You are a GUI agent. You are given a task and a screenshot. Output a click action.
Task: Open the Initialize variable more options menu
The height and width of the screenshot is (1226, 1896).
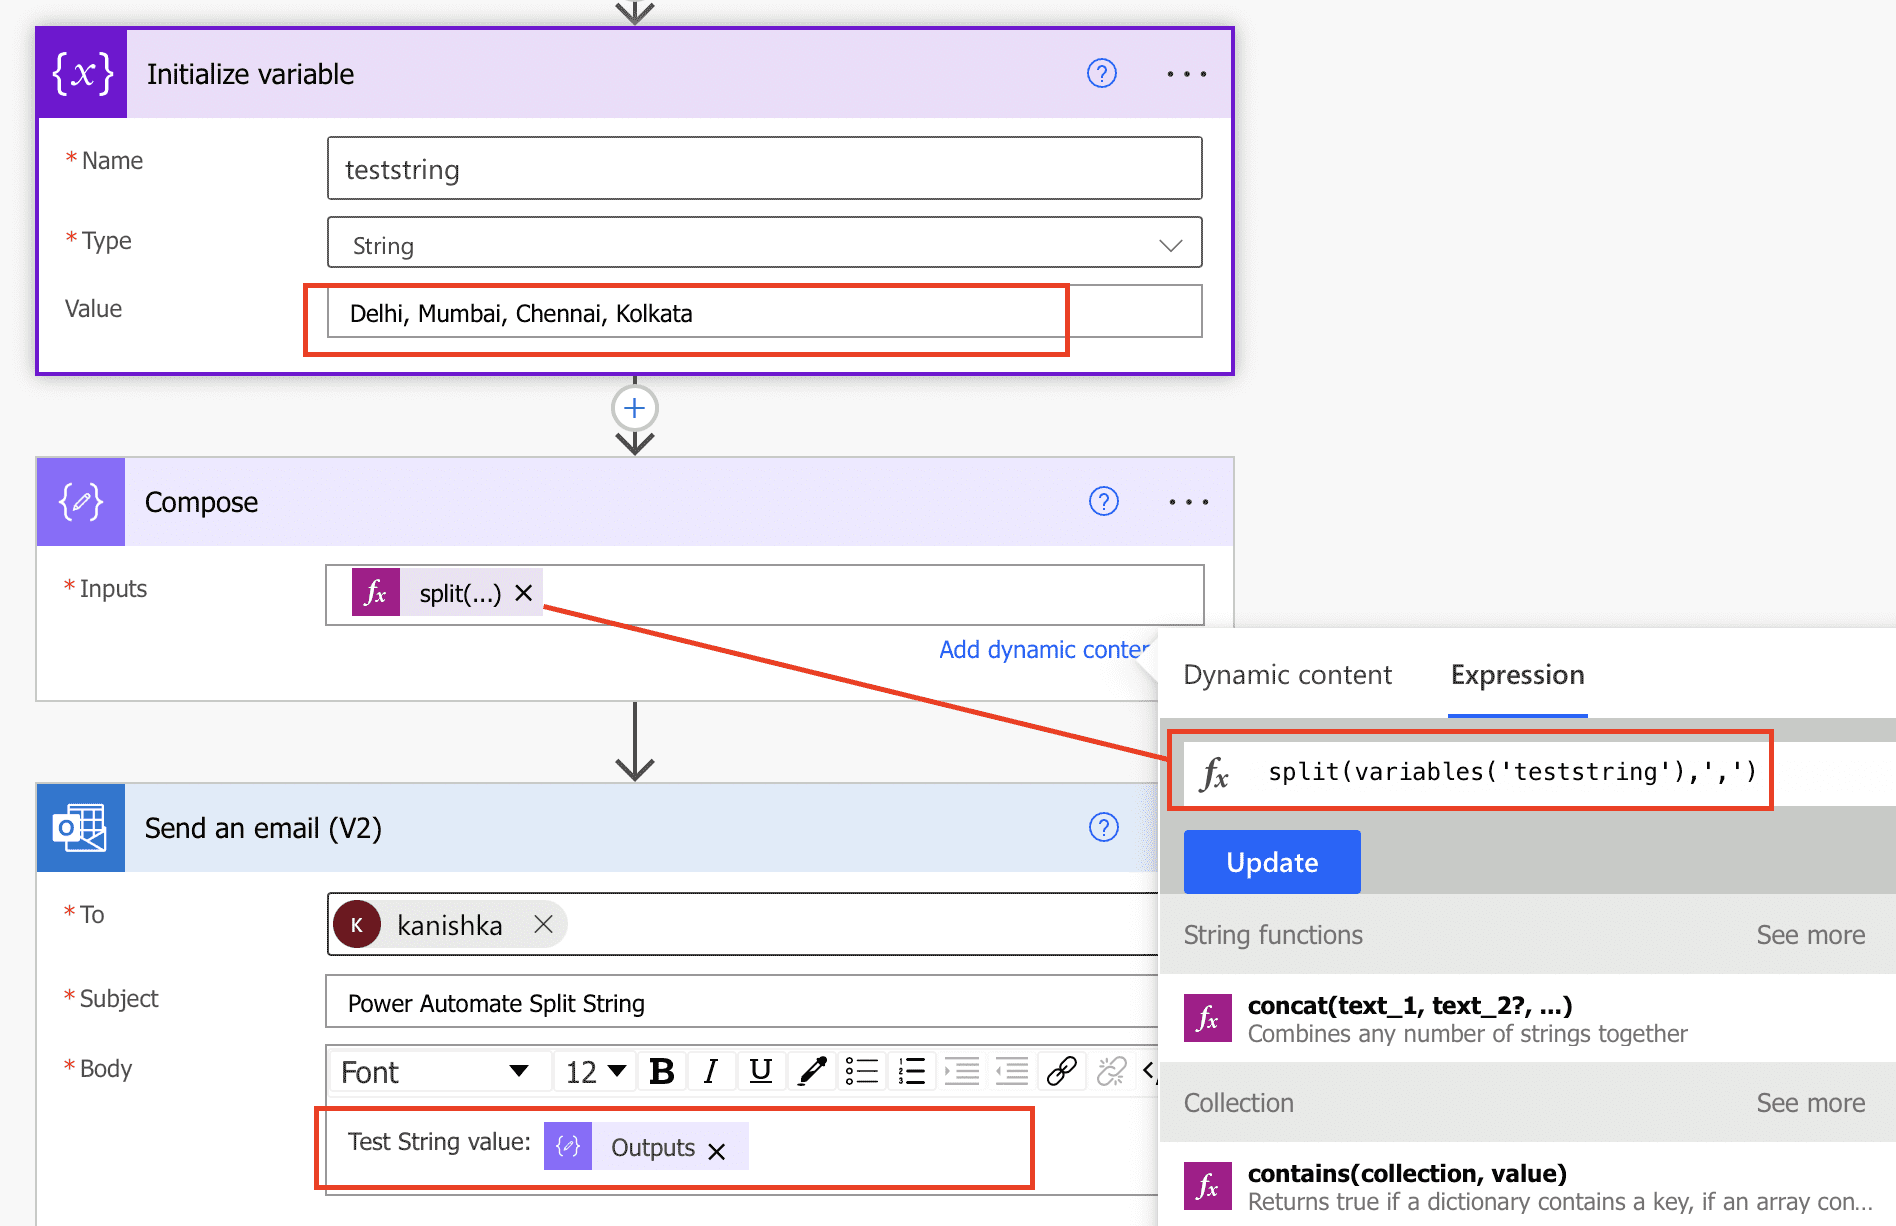[1187, 74]
